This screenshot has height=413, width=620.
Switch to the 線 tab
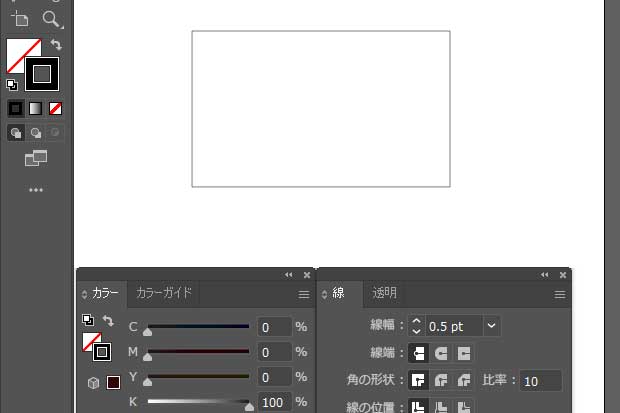[x=338, y=293]
